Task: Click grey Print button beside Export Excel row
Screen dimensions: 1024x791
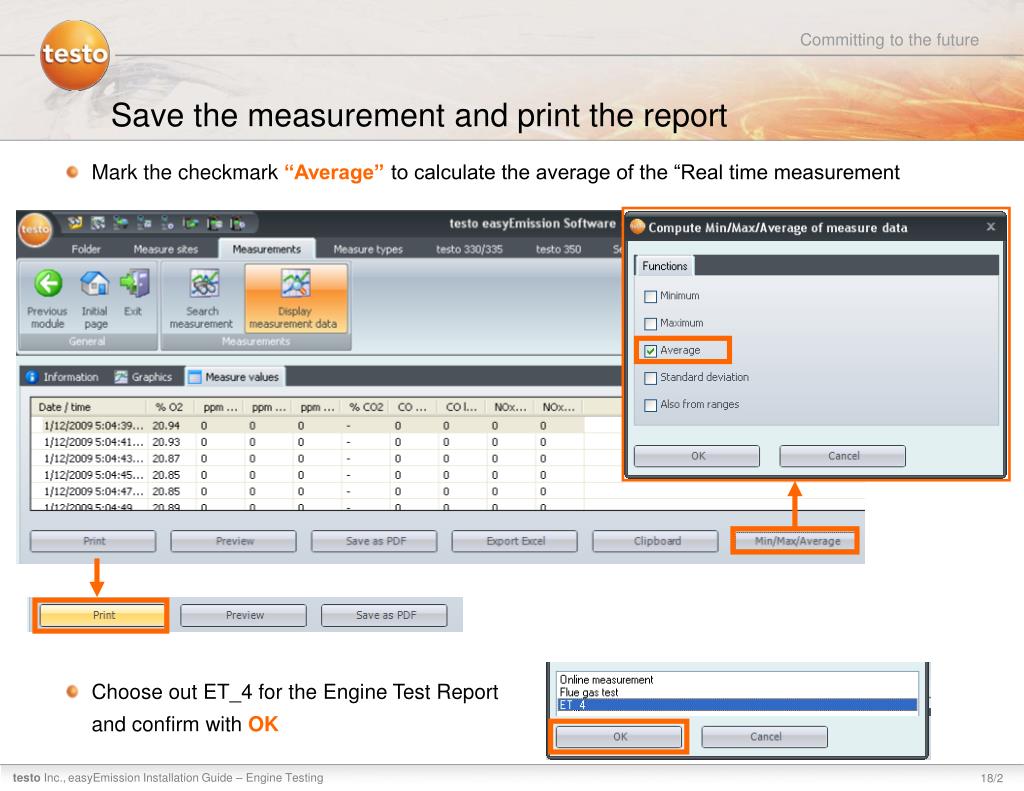Action: click(93, 541)
